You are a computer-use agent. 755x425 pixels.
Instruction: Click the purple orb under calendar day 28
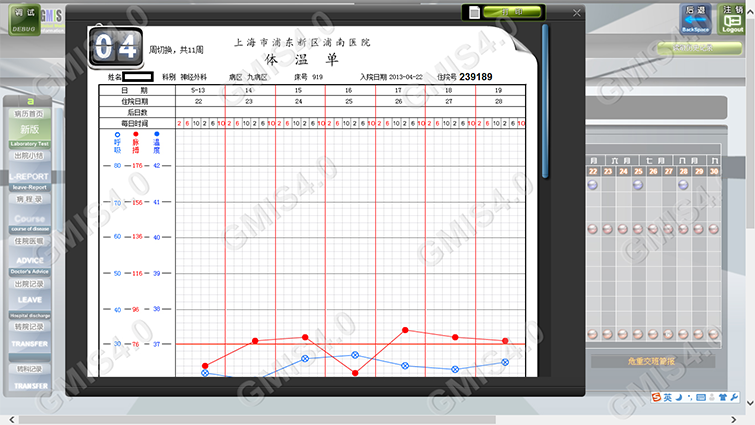click(683, 185)
